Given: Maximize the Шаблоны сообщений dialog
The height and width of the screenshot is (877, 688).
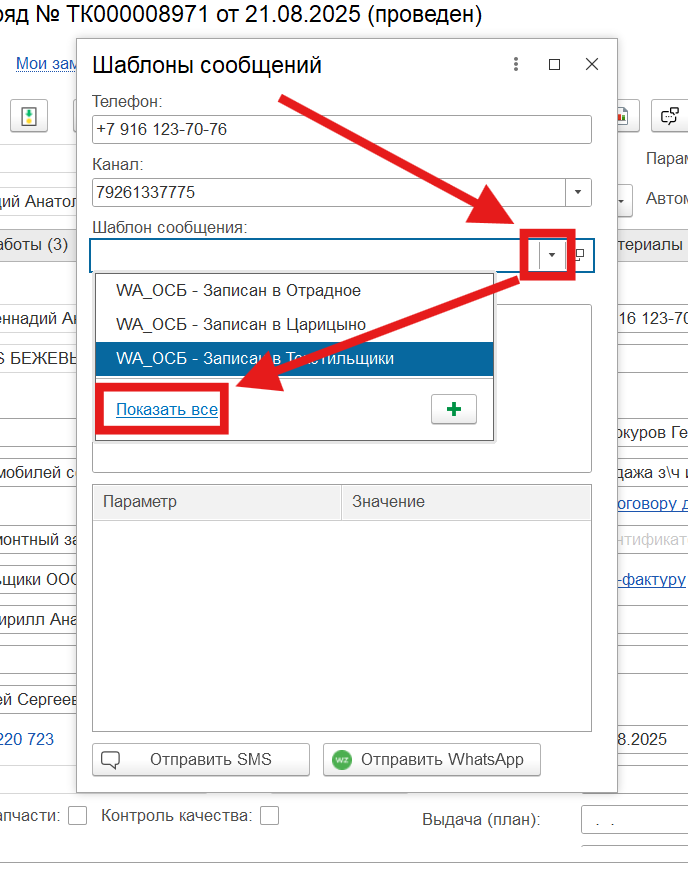Looking at the screenshot, I should click(x=554, y=64).
